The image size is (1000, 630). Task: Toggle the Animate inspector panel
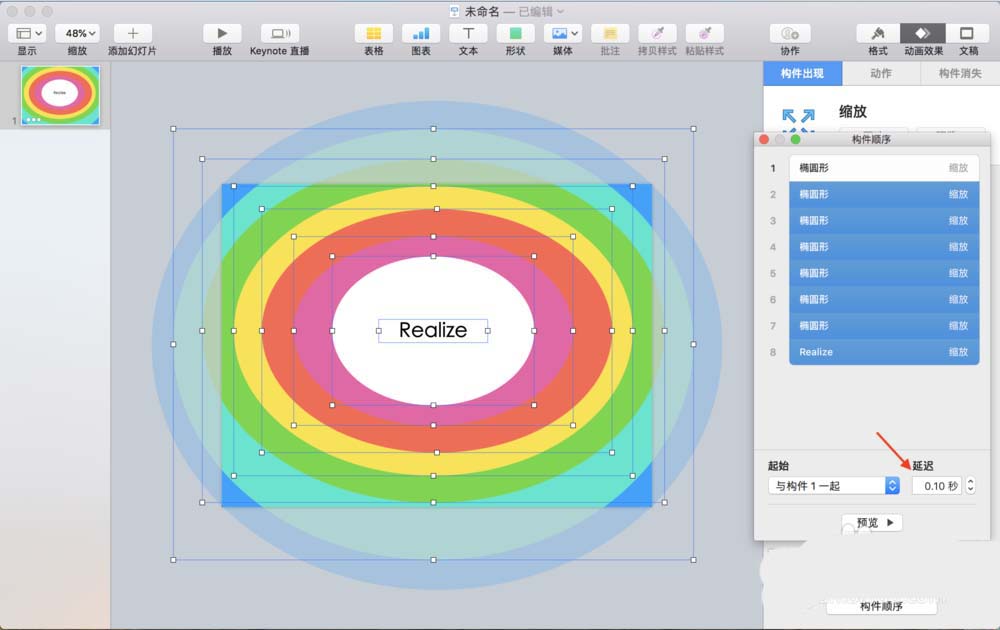click(x=923, y=34)
